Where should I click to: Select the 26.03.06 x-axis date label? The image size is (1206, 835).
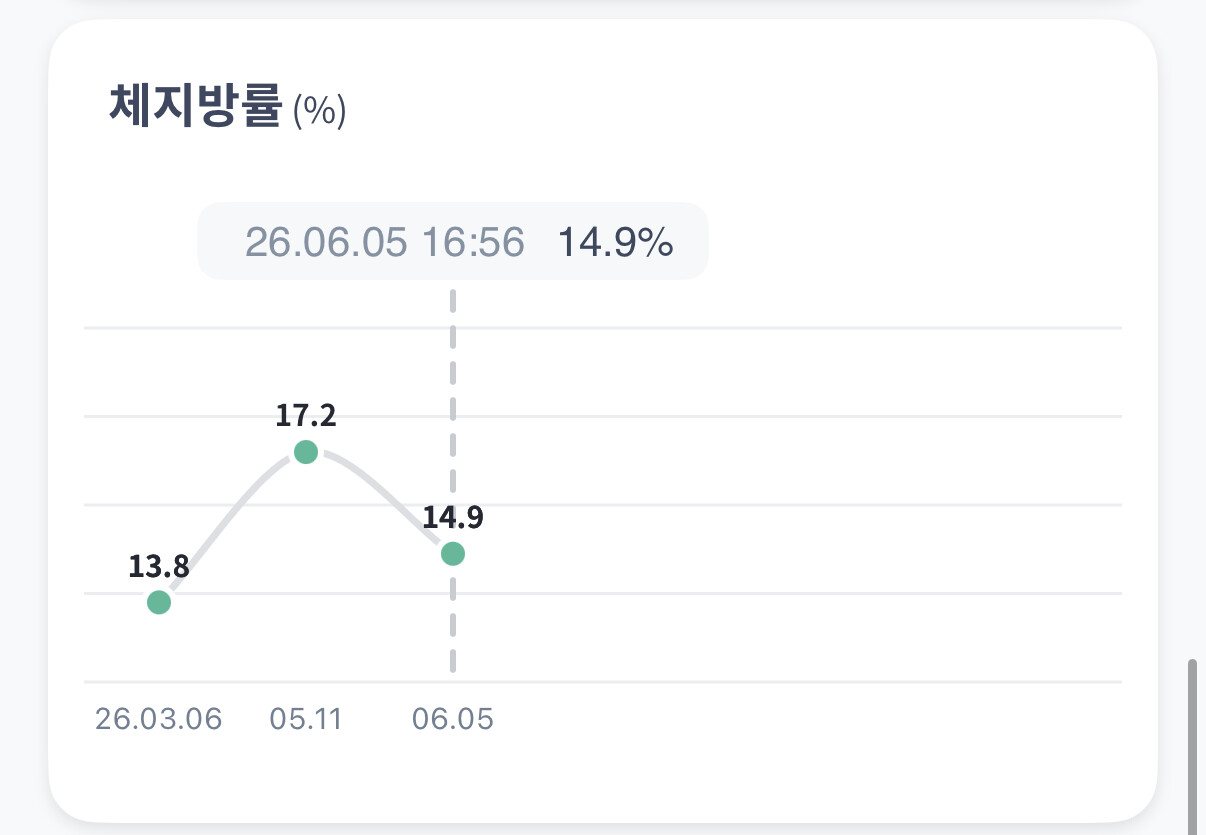coord(159,719)
